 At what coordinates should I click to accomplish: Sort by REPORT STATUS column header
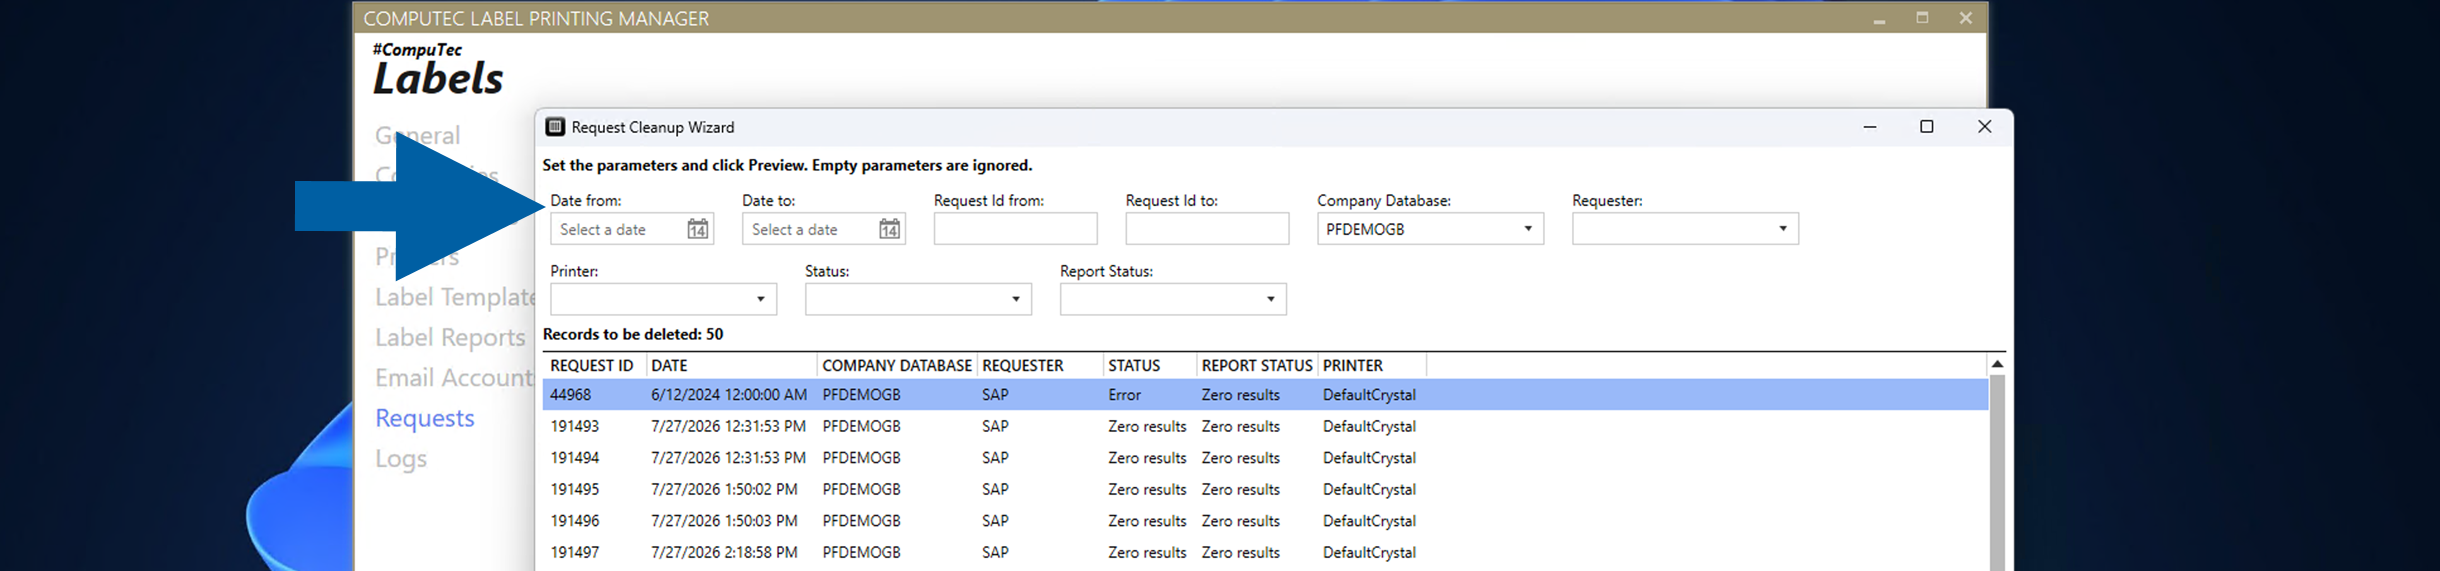pos(1257,366)
